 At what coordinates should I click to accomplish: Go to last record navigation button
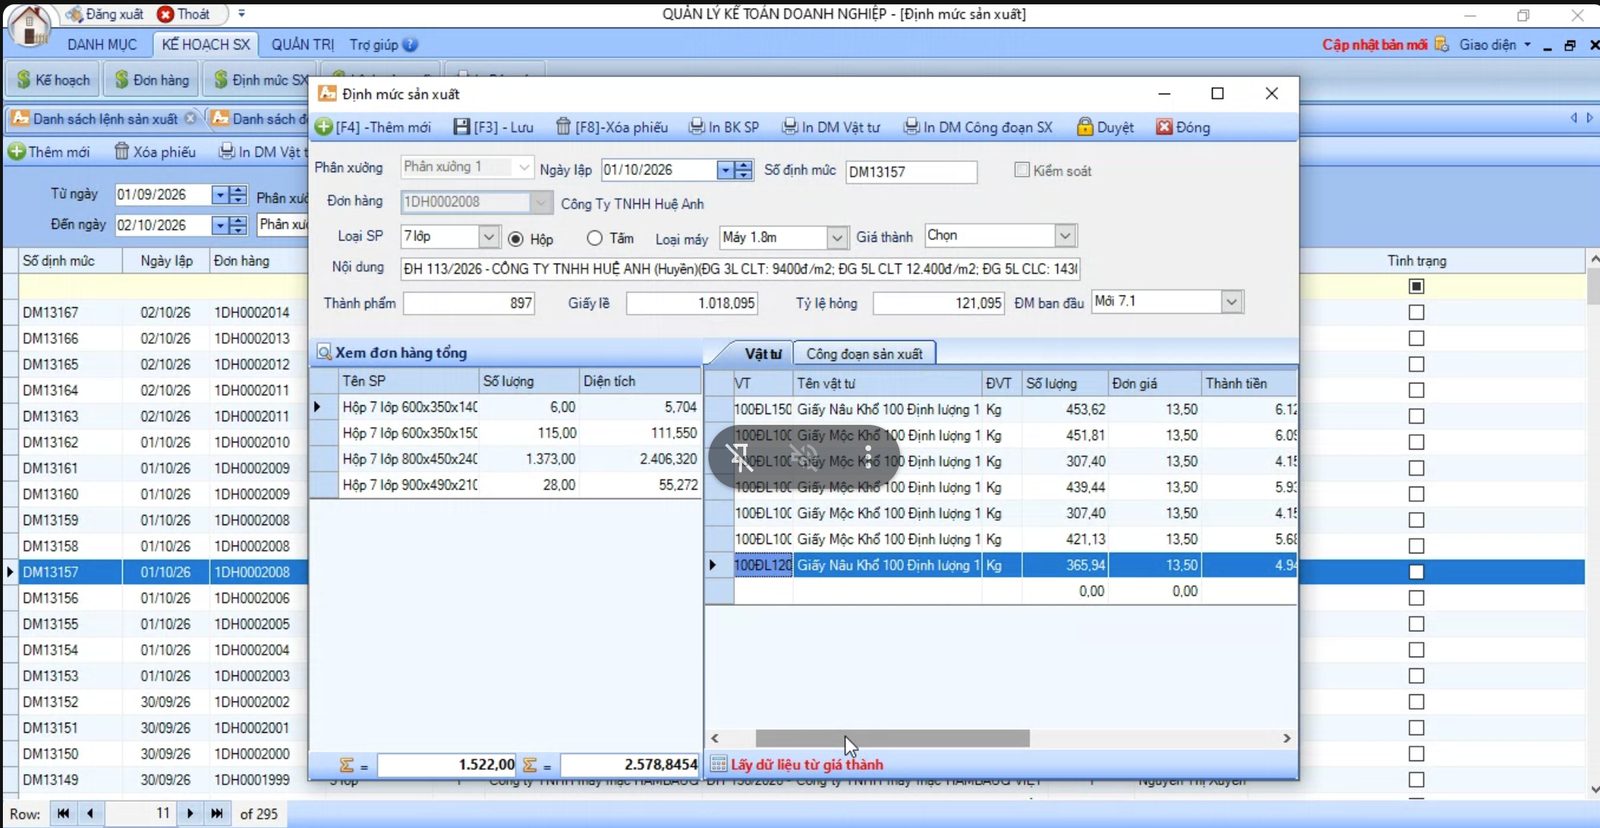point(217,814)
